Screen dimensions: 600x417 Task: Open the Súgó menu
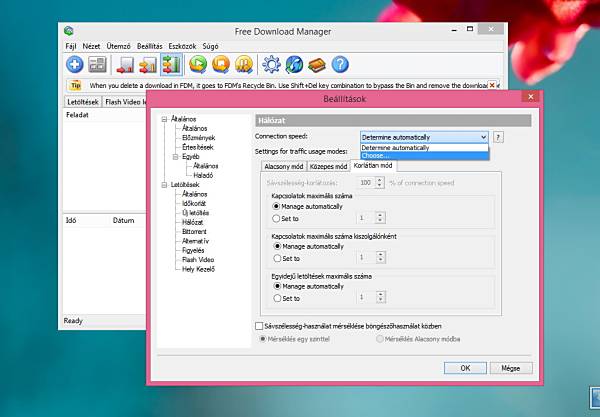click(210, 46)
